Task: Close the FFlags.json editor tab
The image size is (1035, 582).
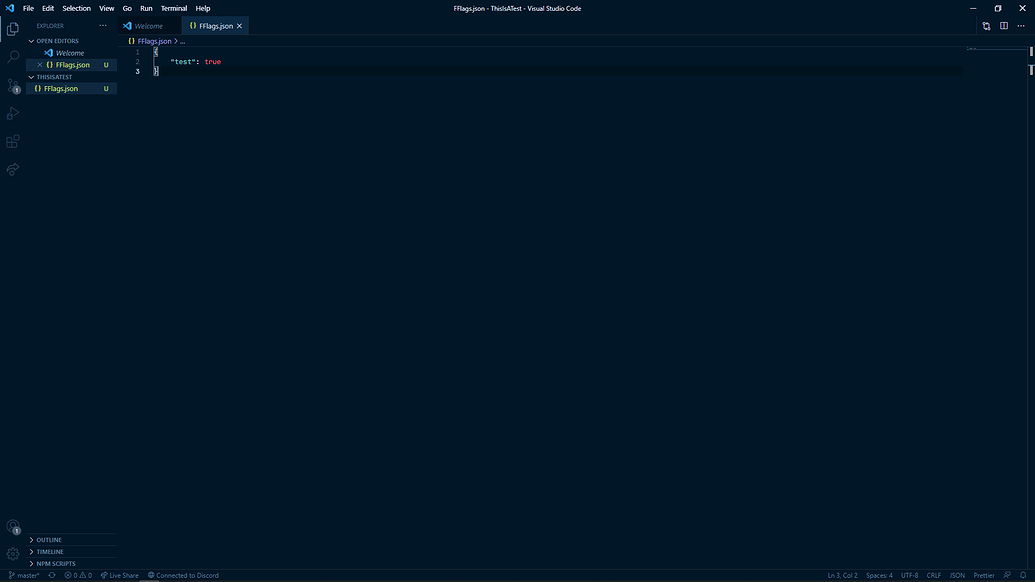Action: coord(240,26)
